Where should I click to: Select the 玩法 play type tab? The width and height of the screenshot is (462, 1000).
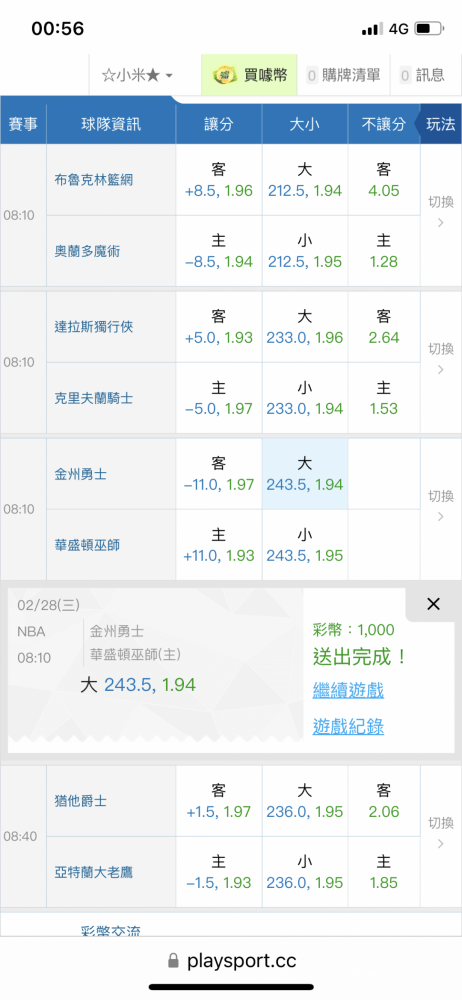click(x=441, y=124)
